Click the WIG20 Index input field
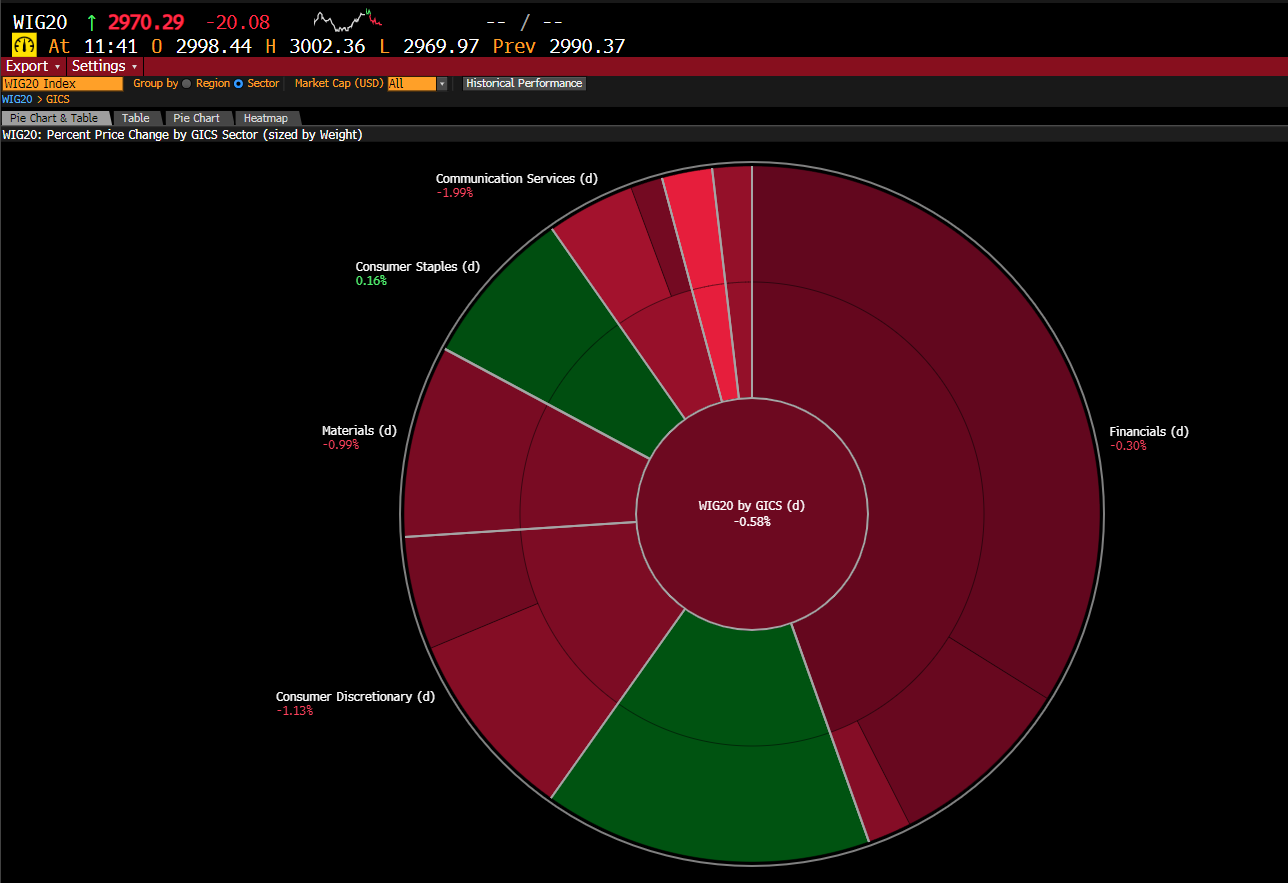 tap(62, 84)
